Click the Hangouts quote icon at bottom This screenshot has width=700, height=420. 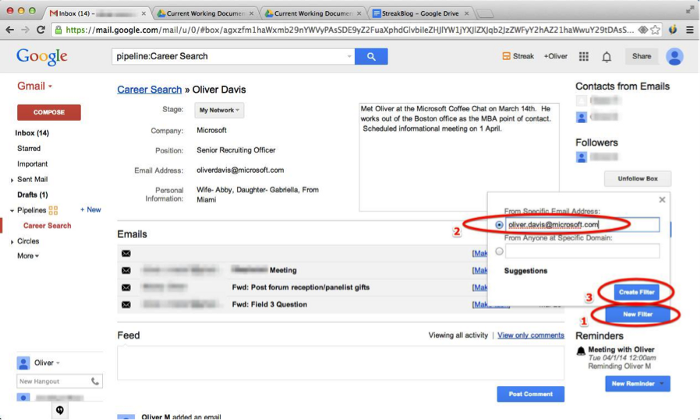click(x=60, y=410)
